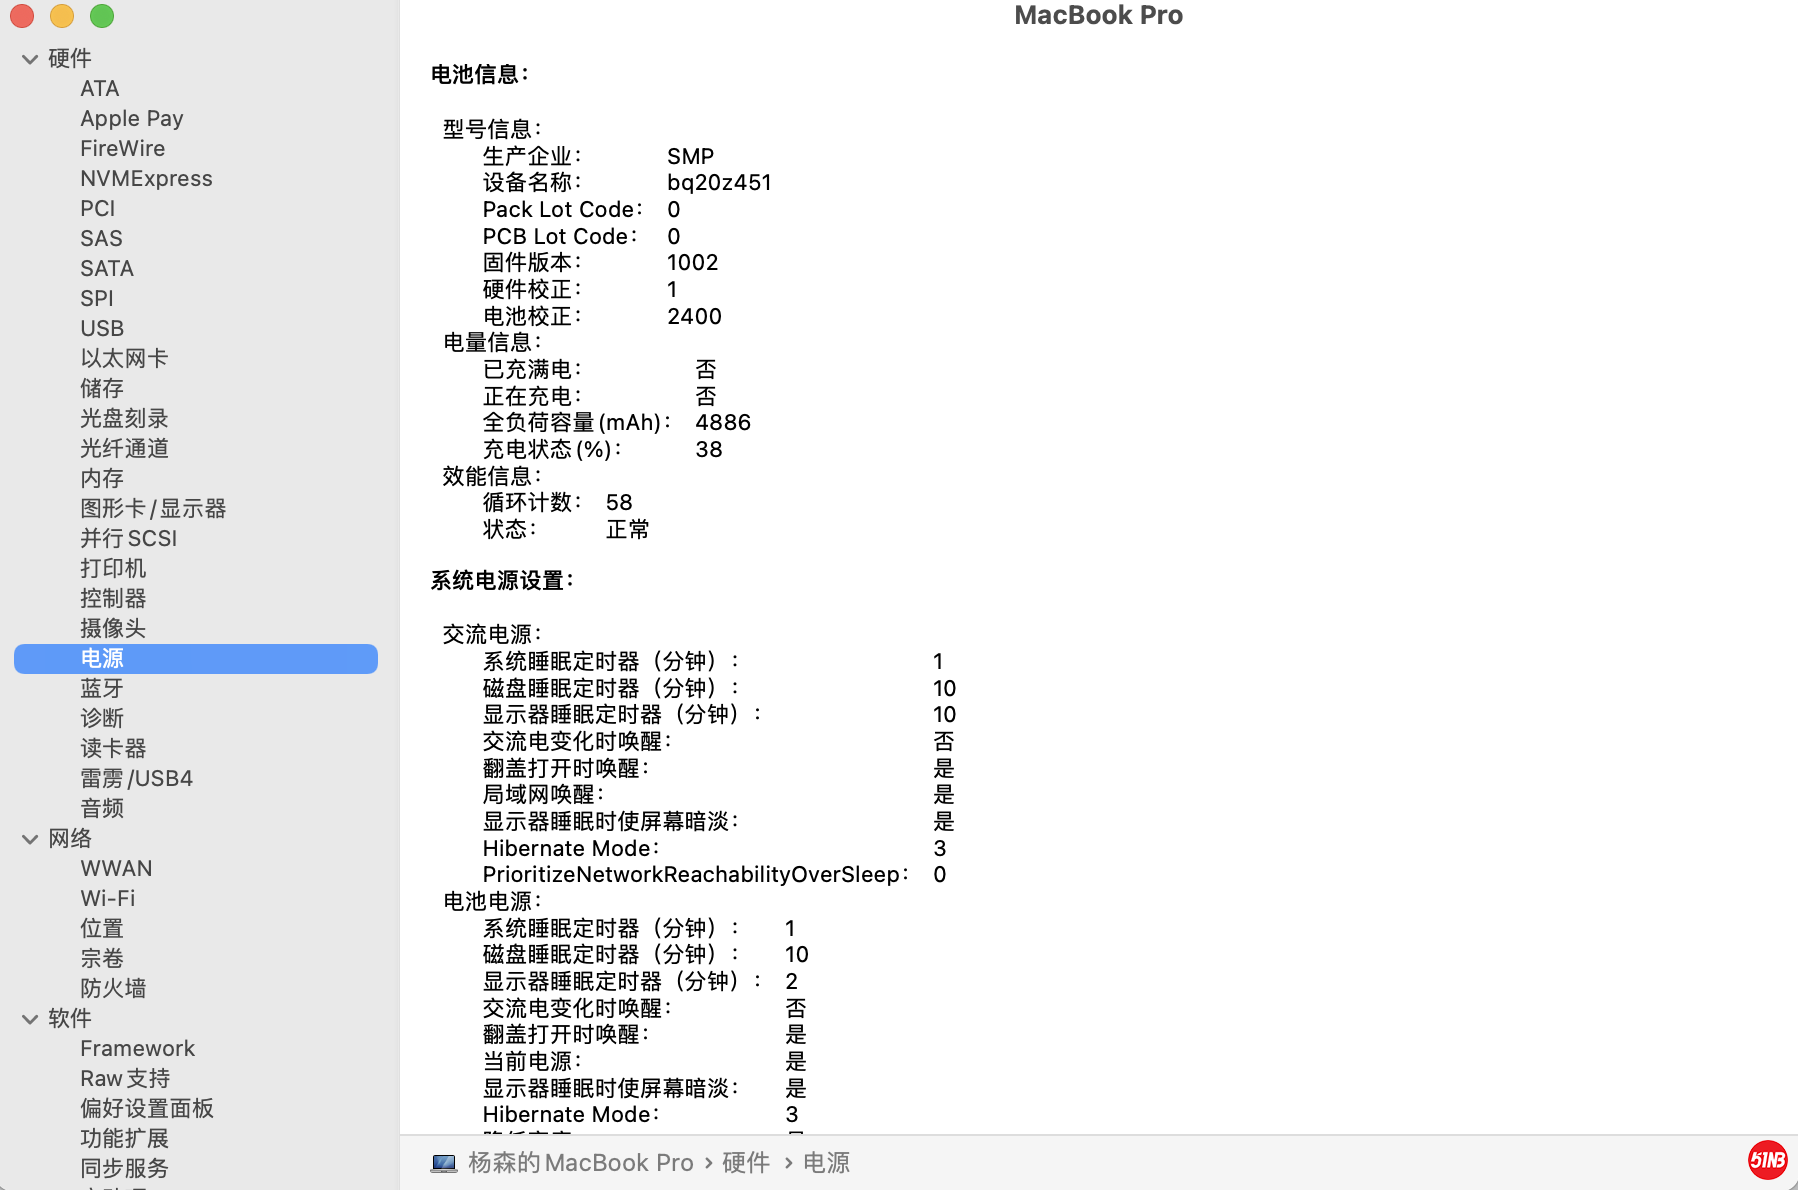Image resolution: width=1798 pixels, height=1190 pixels.
Task: Collapse the 软件 section
Action: point(30,1019)
